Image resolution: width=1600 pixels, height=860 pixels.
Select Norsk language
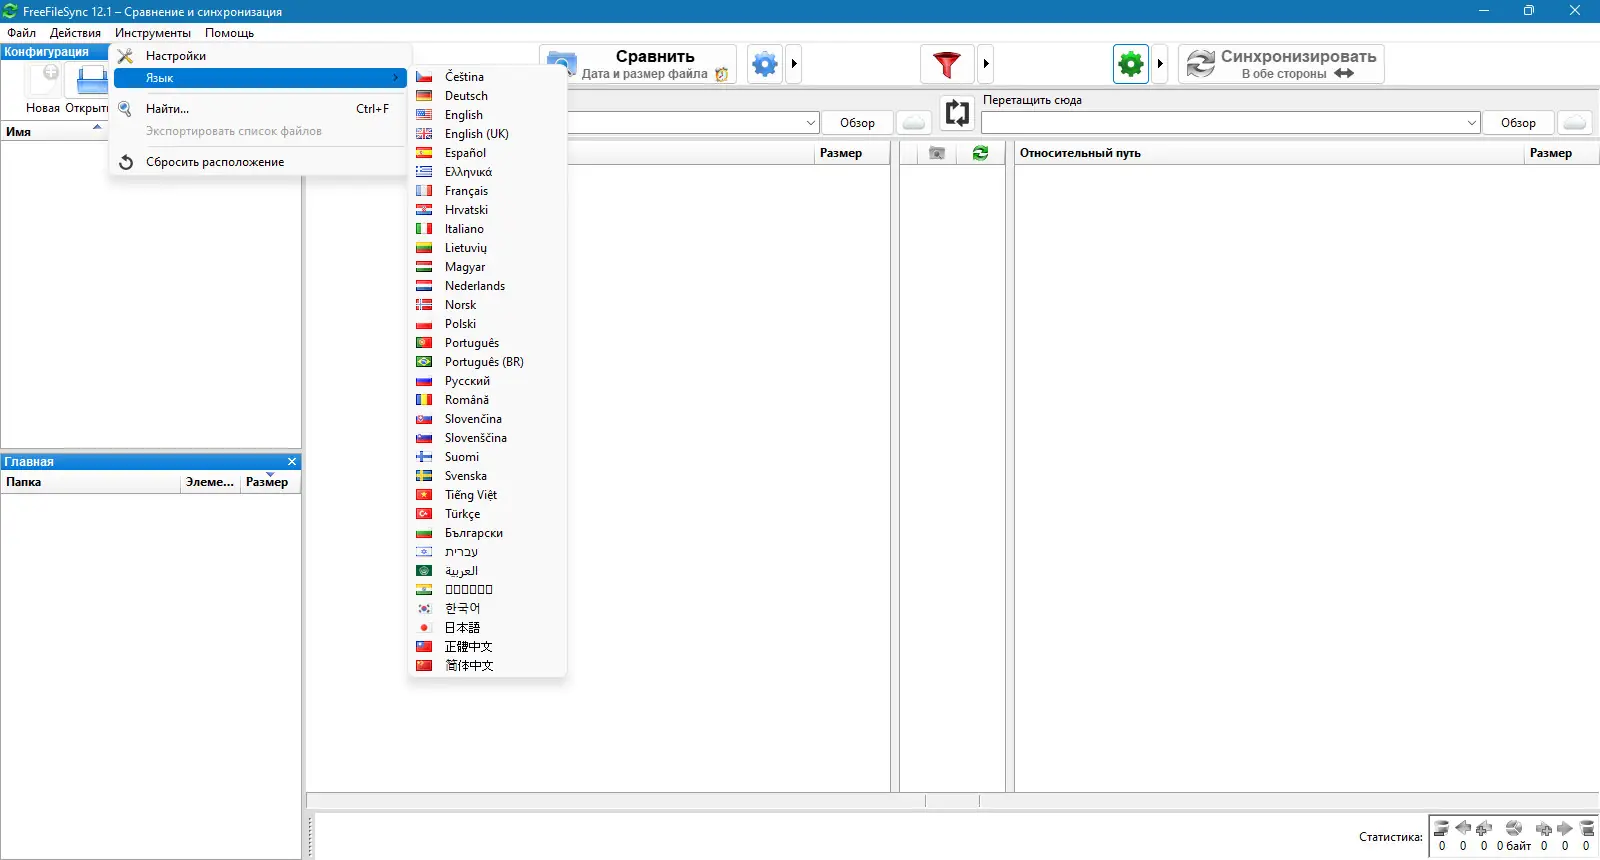487,305
